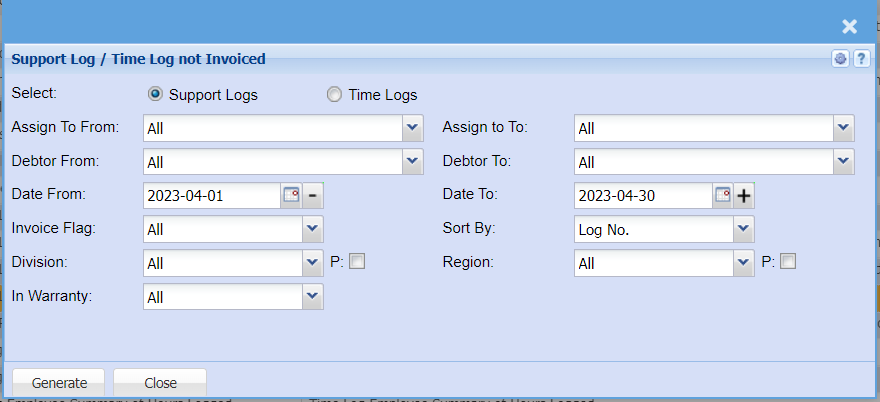Expand the Invoice Flag dropdown
The height and width of the screenshot is (402, 880).
tap(312, 229)
